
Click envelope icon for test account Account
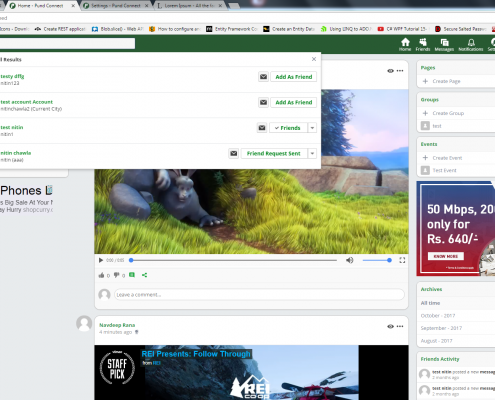click(263, 102)
